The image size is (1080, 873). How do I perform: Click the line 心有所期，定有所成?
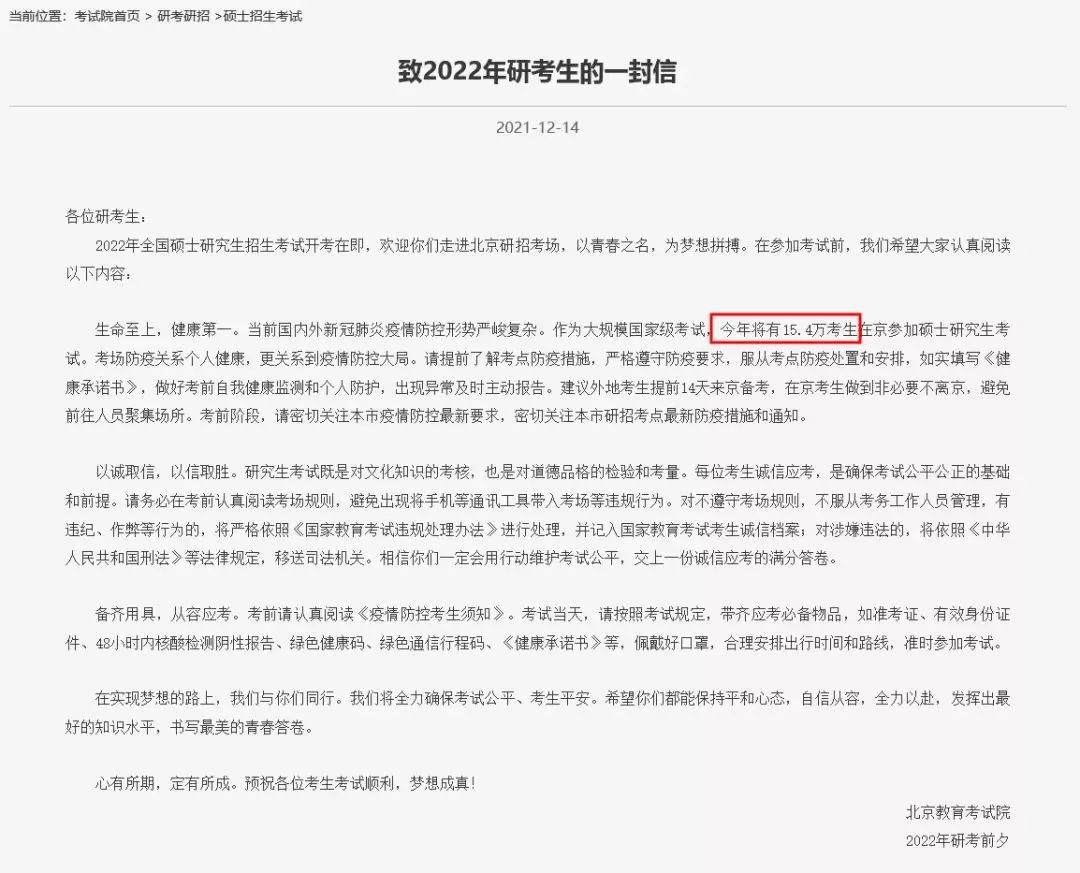(161, 784)
